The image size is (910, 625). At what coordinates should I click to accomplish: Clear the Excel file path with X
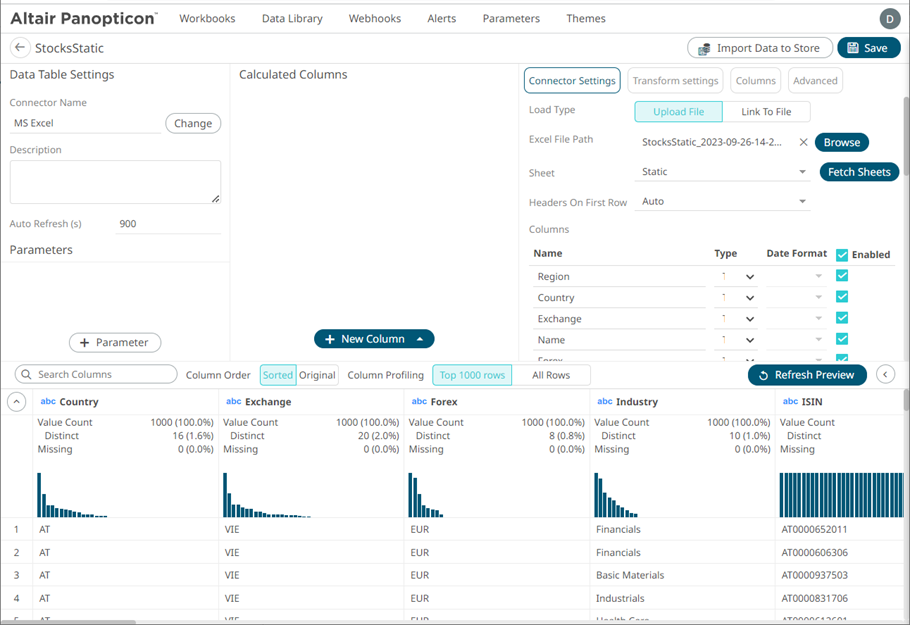click(803, 142)
